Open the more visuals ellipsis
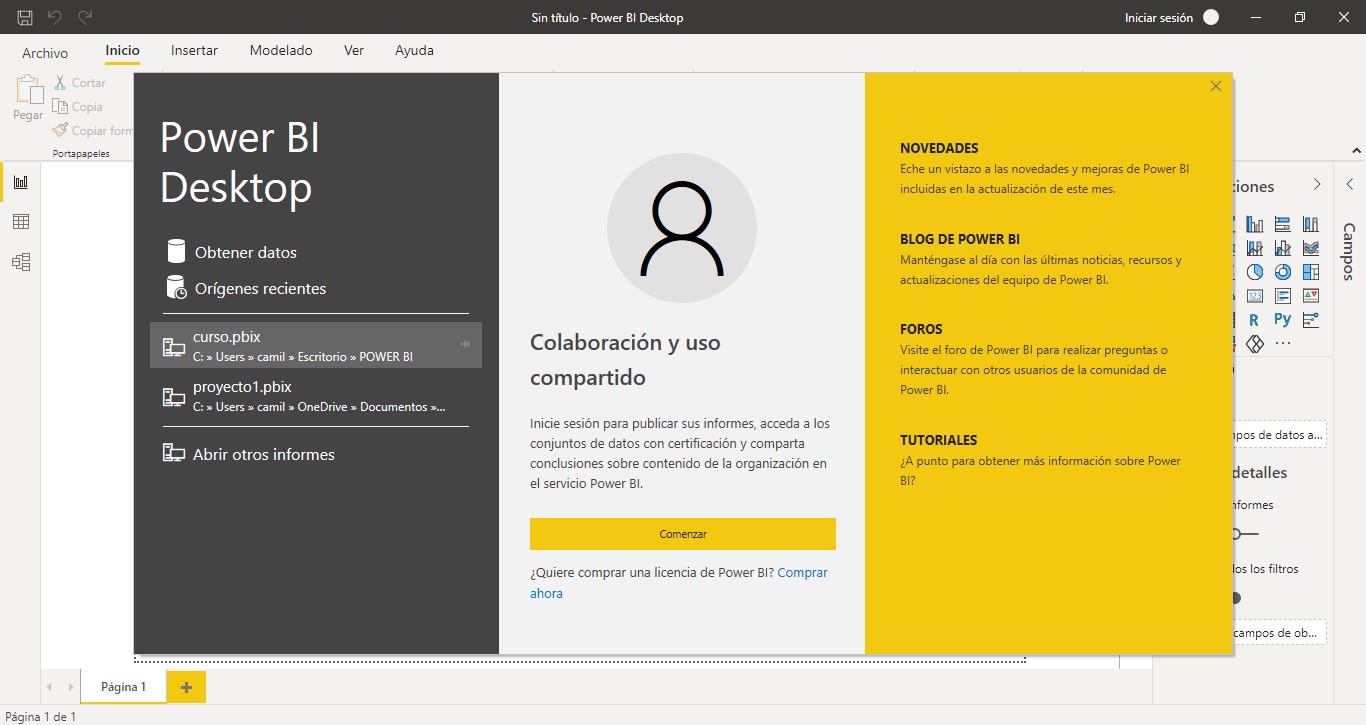The image size is (1366, 725). click(1283, 344)
